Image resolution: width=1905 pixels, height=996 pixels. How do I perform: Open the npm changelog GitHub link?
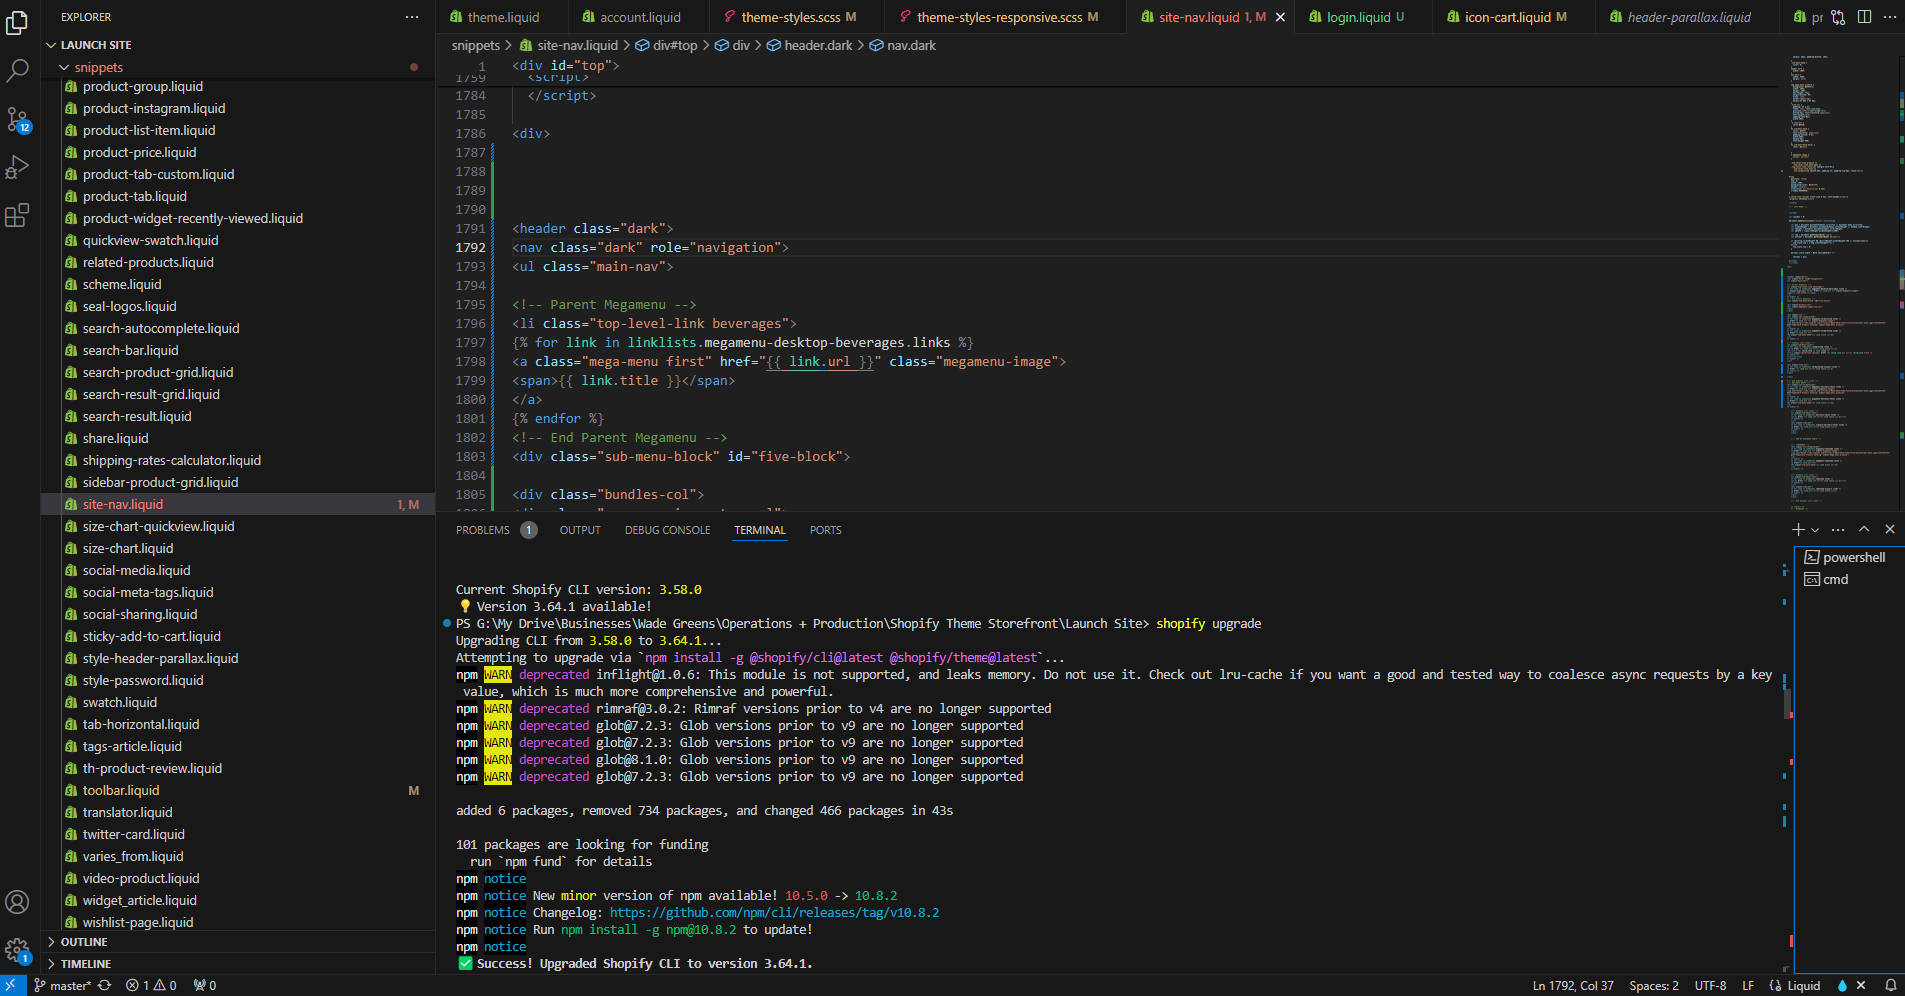point(774,913)
